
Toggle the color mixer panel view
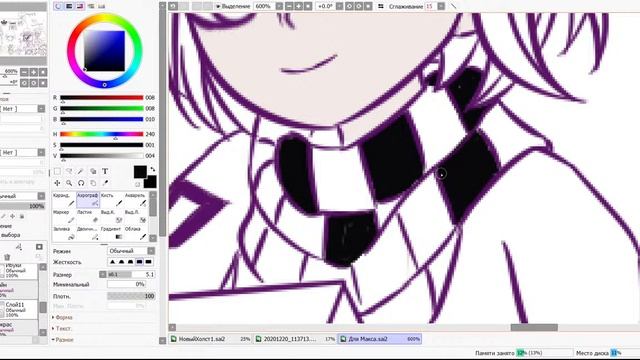[91, 6]
